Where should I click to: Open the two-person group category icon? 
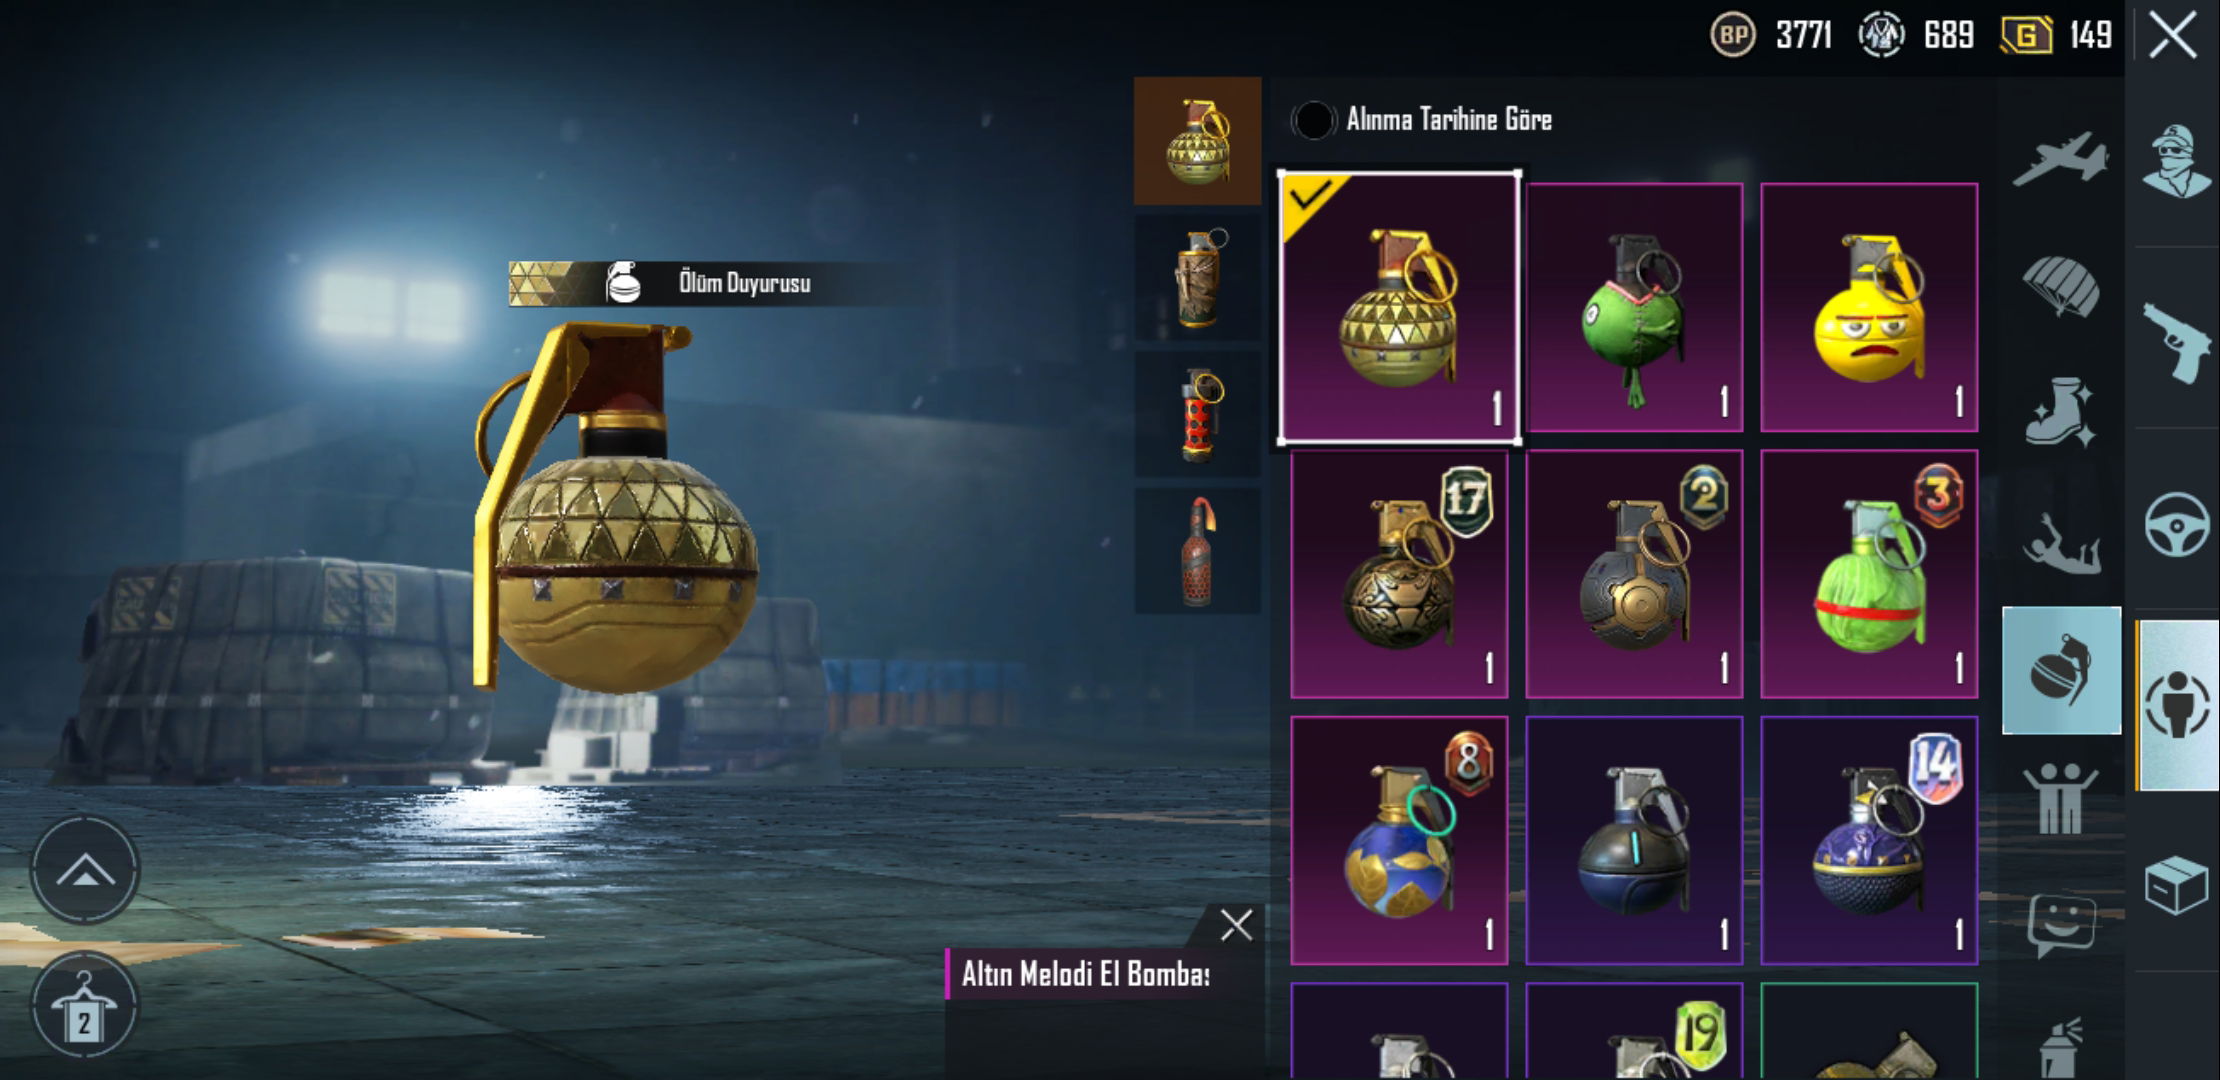[2061, 798]
